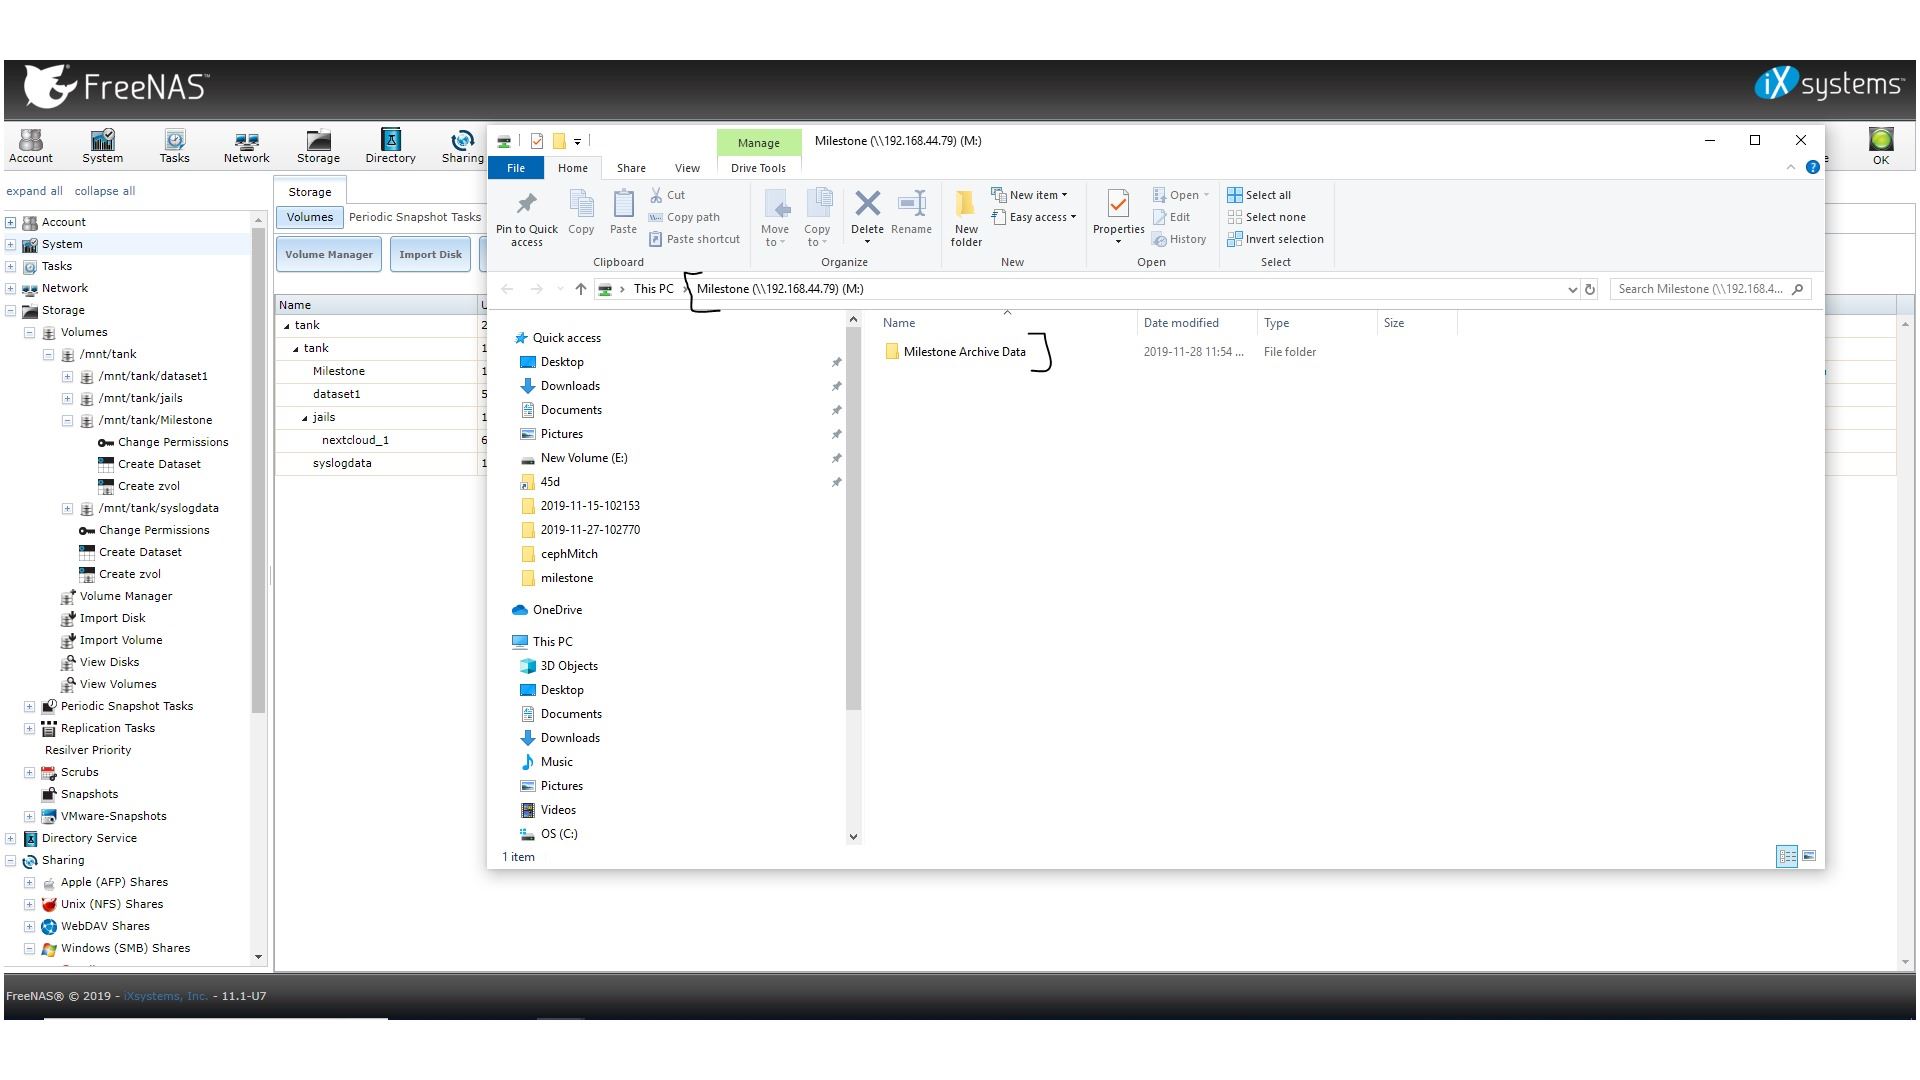Image resolution: width=1920 pixels, height=1080 pixels.
Task: Open the Tasks icon in FreeNAS toolbar
Action: (x=174, y=146)
